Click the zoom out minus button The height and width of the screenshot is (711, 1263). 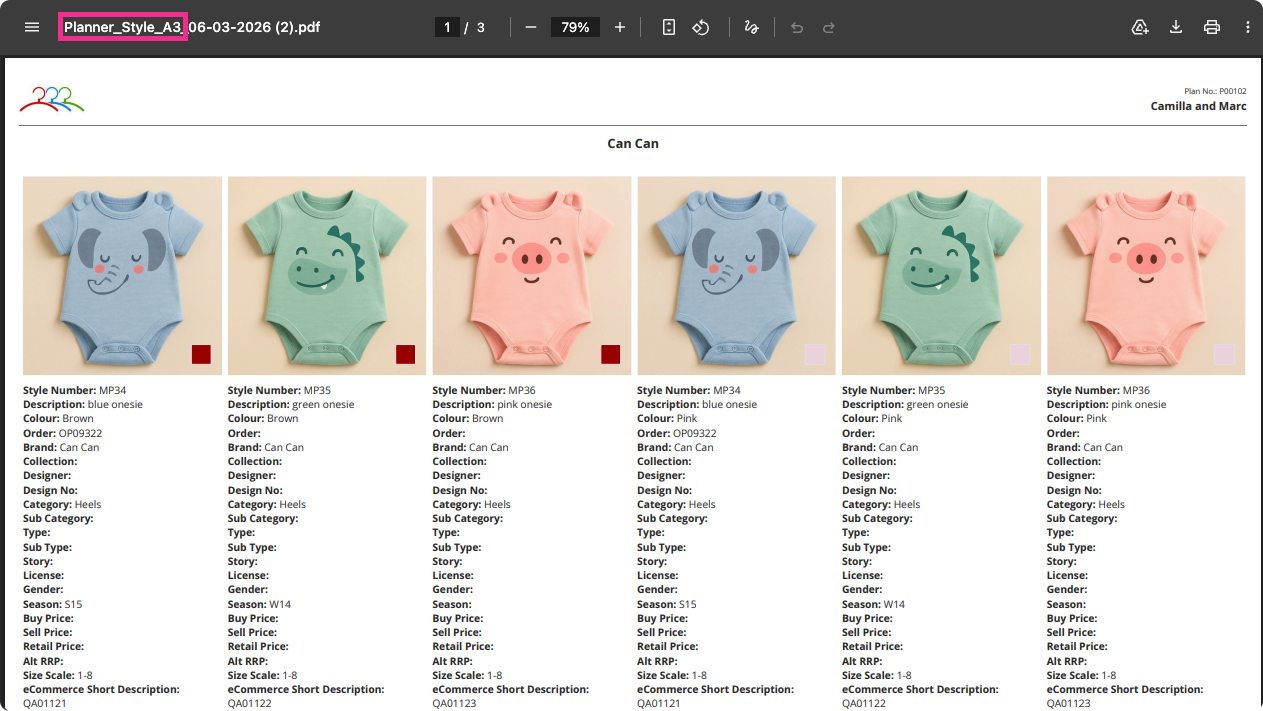(x=531, y=27)
